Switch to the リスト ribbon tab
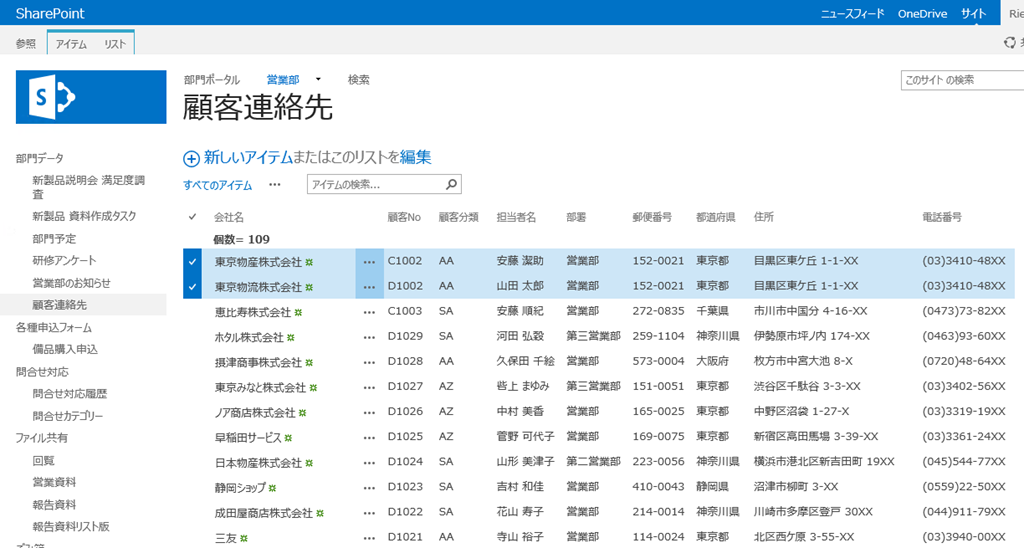Screen dimensions: 1024x548 [115, 44]
